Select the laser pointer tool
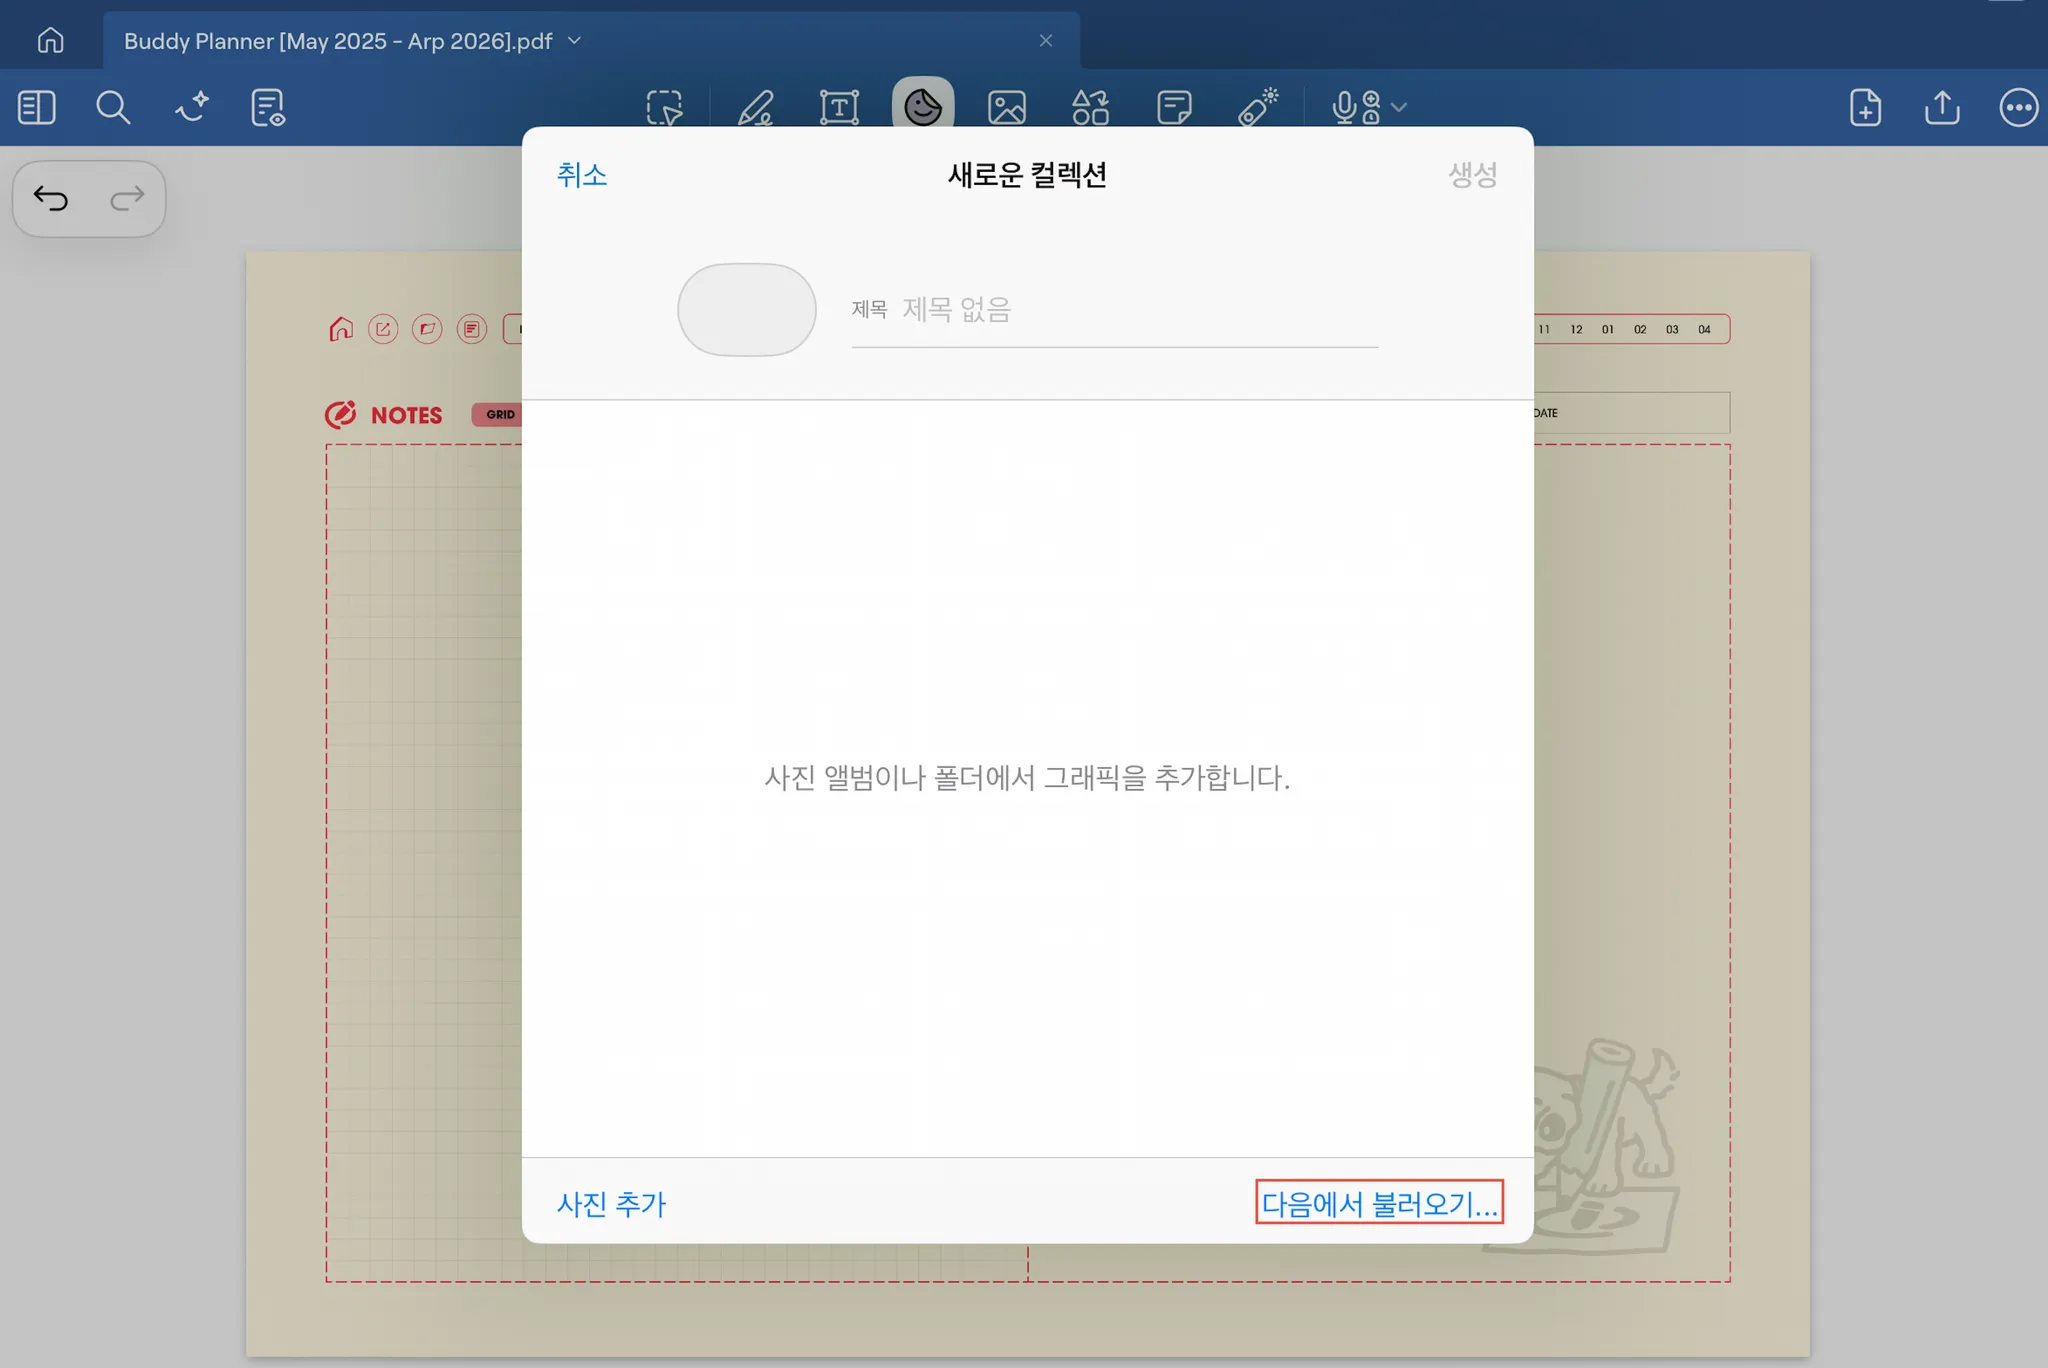This screenshot has width=2048, height=1368. click(1258, 107)
